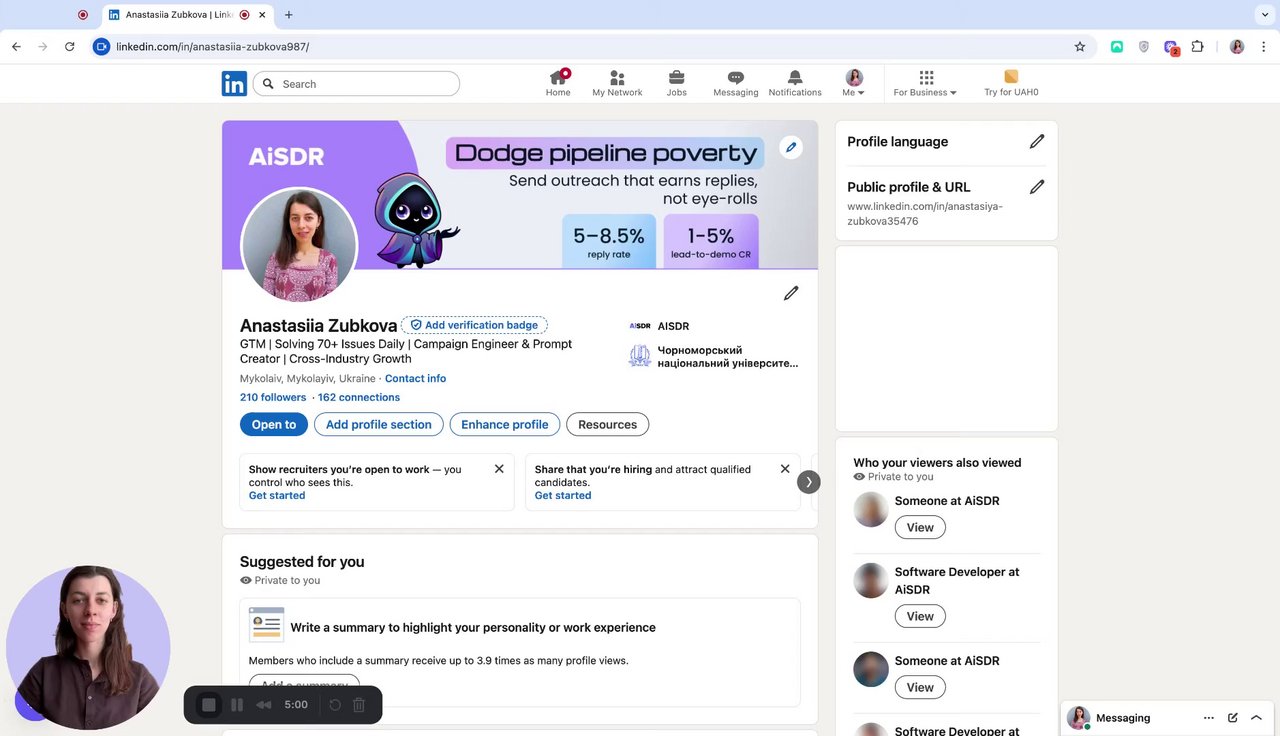
Task: Click the browser address bar URL
Action: (x=212, y=46)
